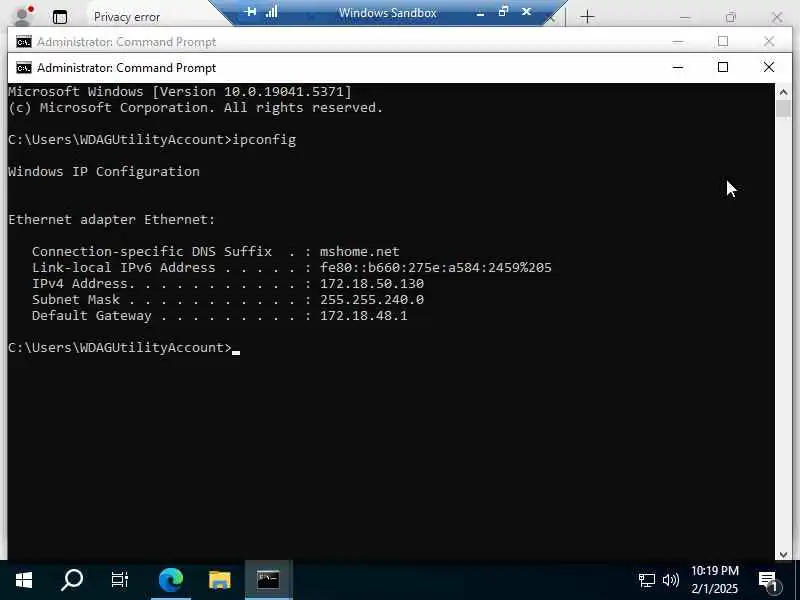Open the browser tab actions icon
Screen dimensions: 800x600
pyautogui.click(x=60, y=17)
